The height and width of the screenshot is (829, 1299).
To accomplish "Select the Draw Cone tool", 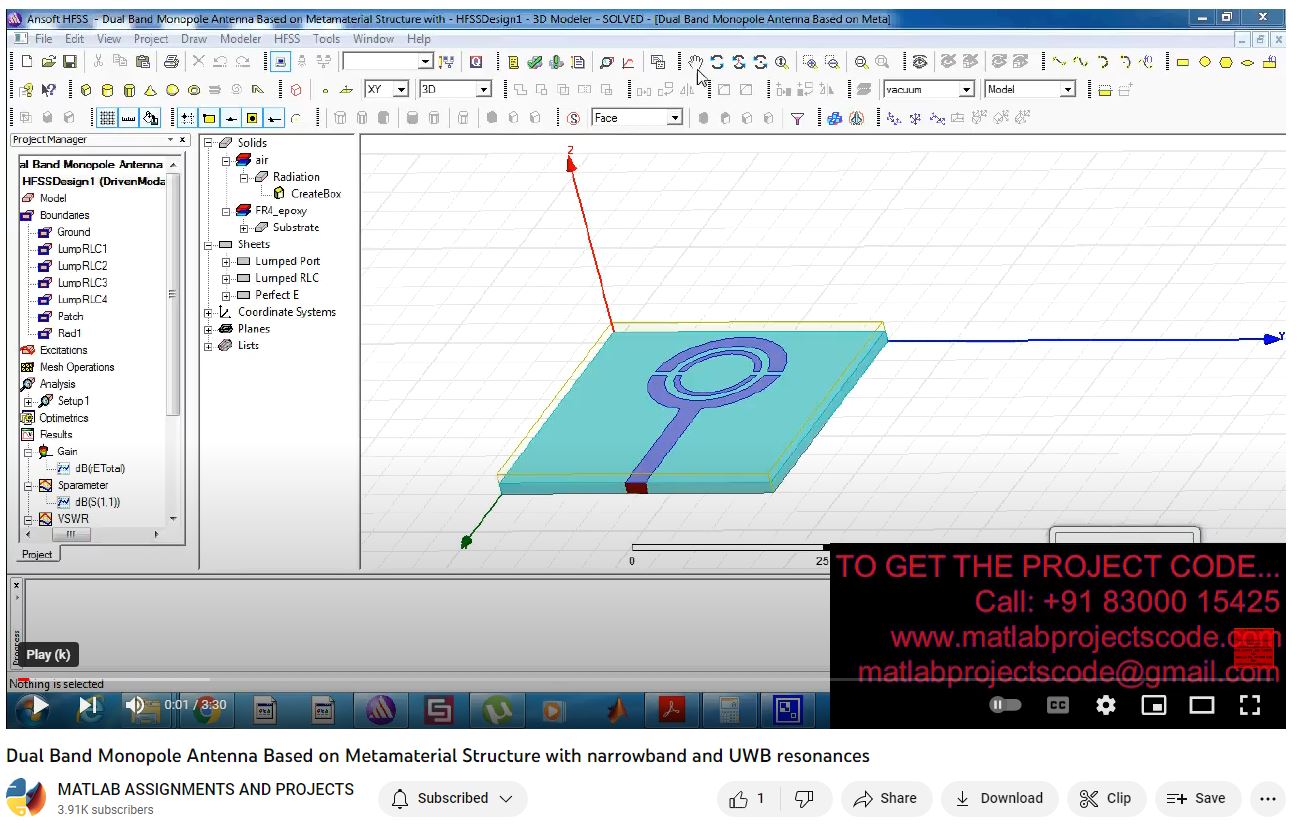I will [x=151, y=90].
